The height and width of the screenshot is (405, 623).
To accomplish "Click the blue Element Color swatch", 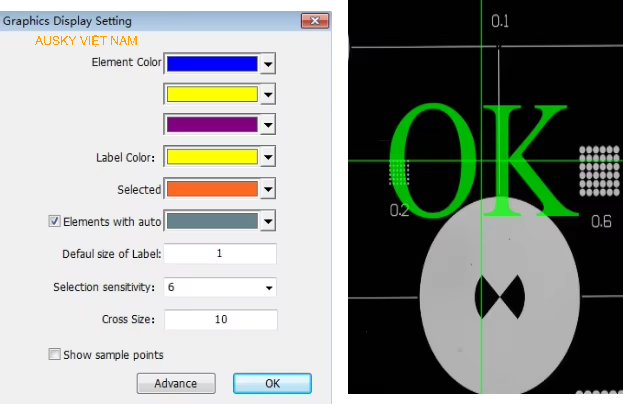I will coord(211,63).
